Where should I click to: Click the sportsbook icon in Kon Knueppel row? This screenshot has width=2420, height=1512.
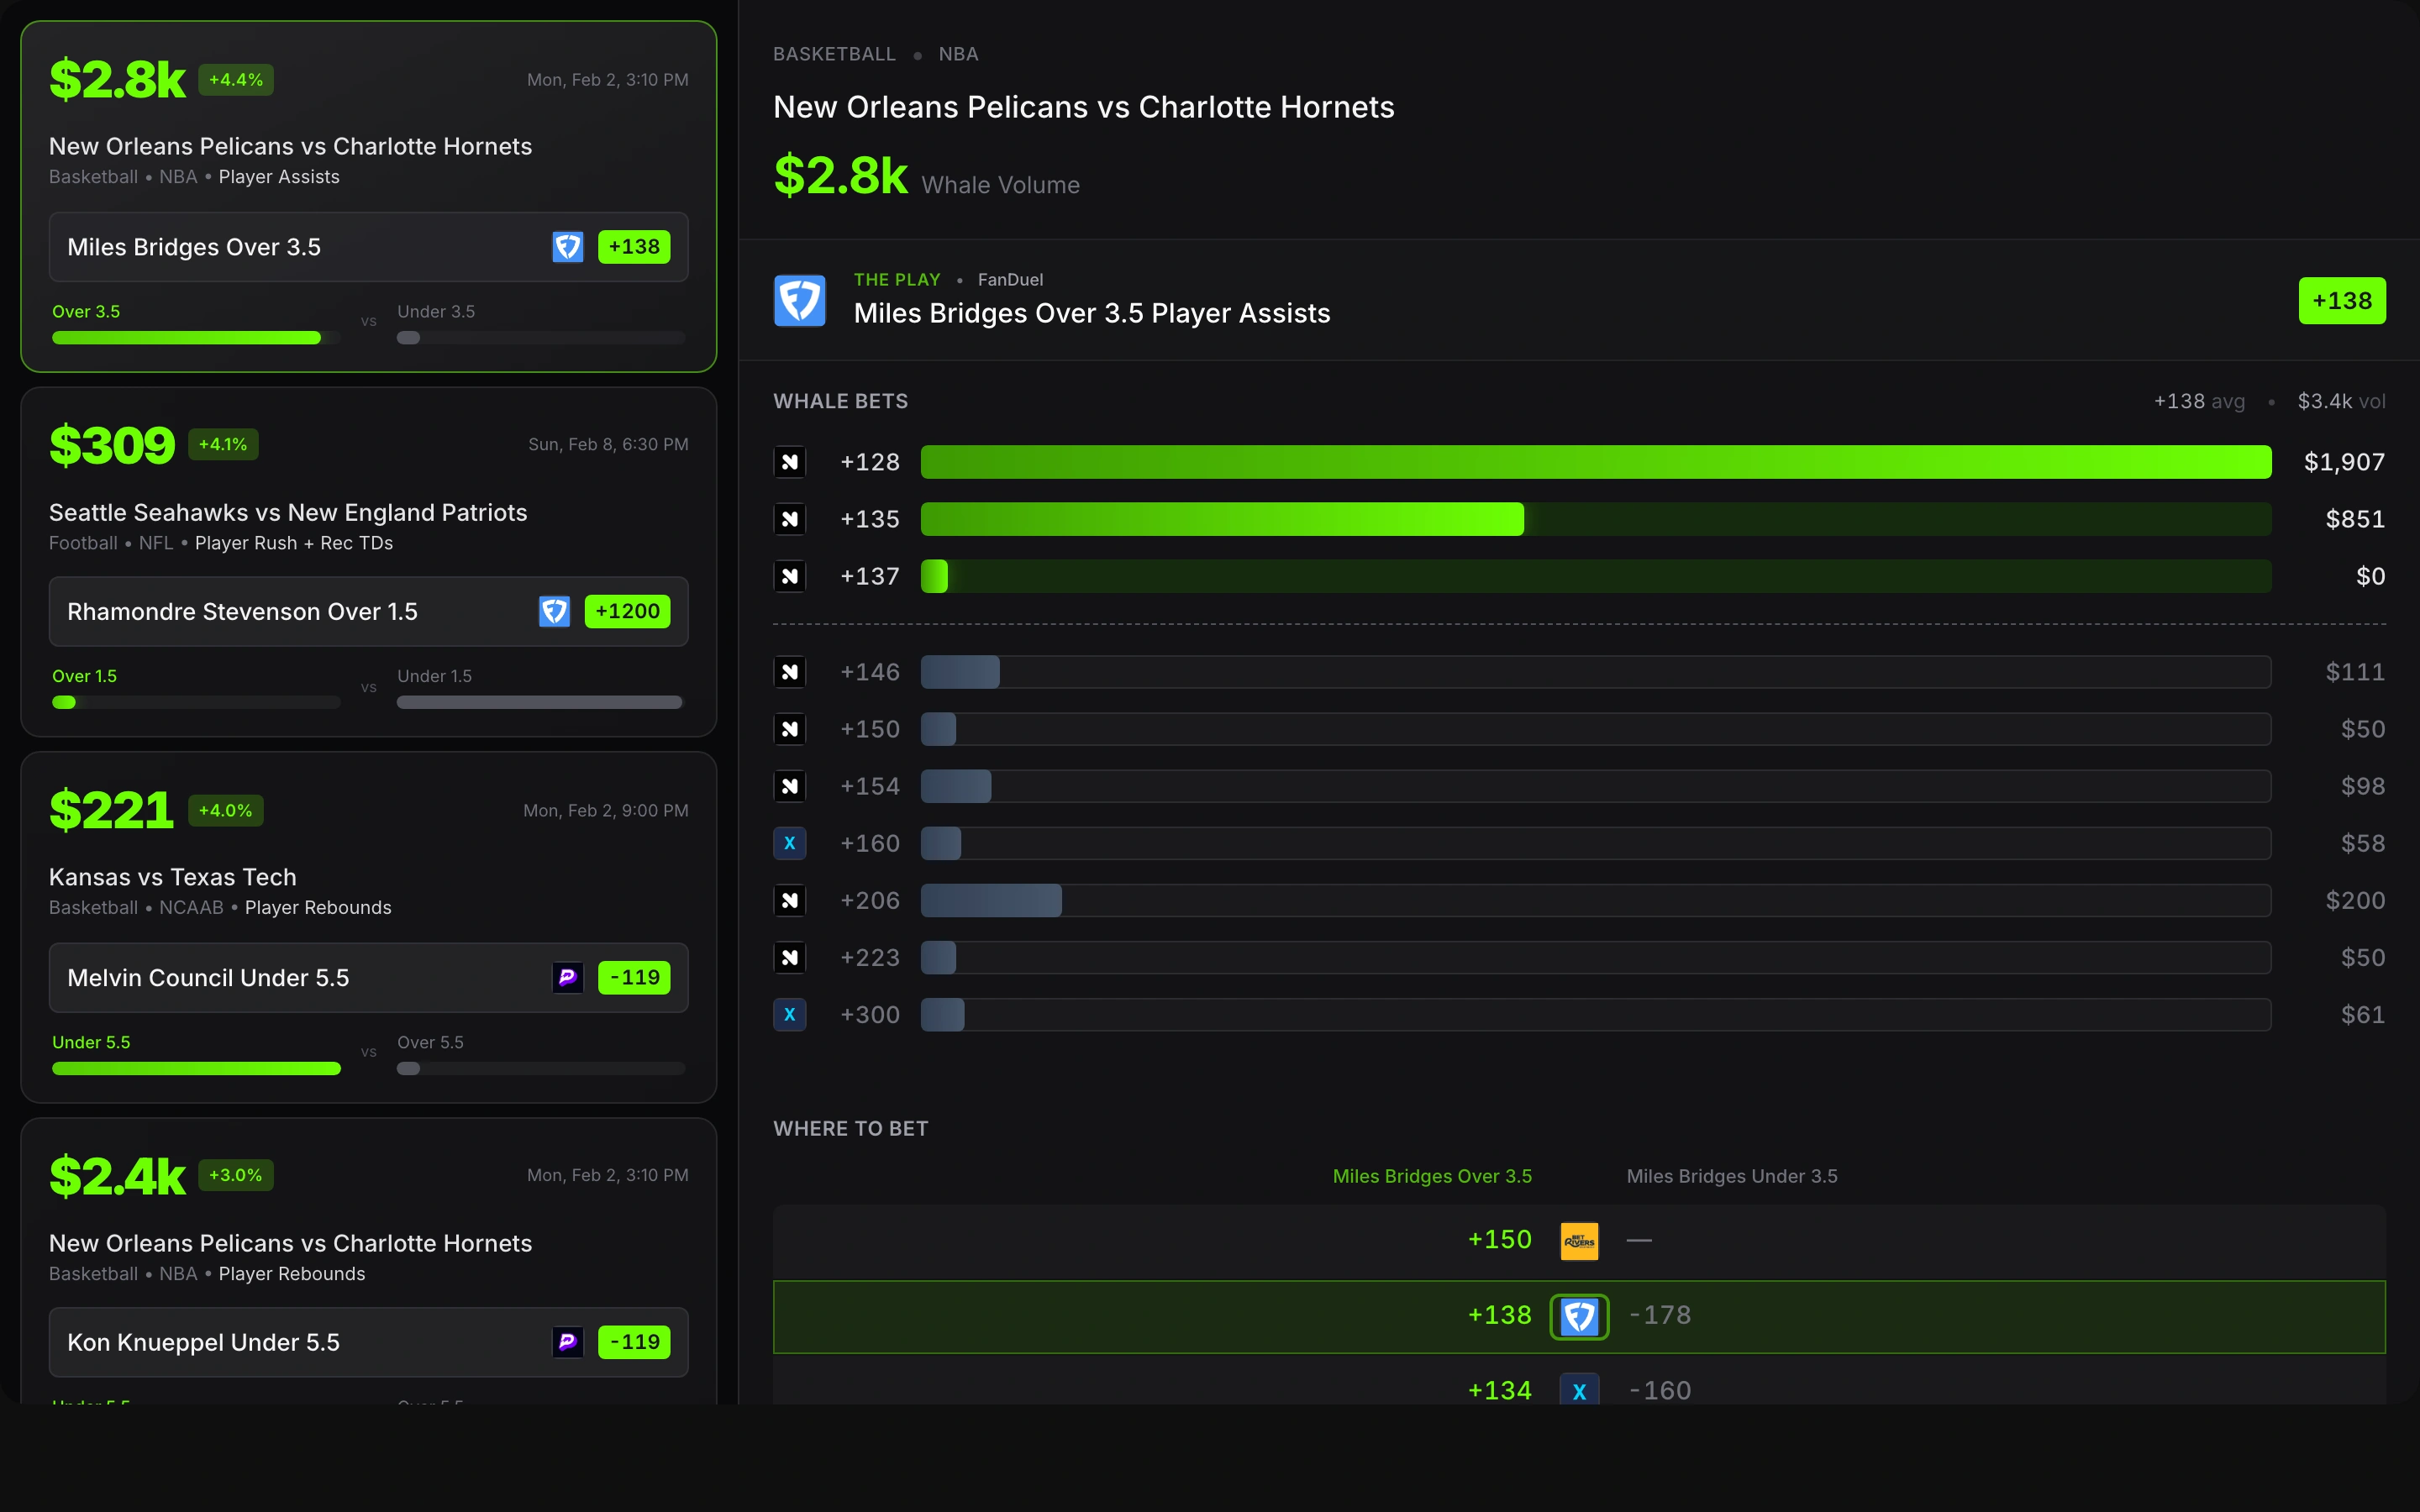(x=567, y=1342)
